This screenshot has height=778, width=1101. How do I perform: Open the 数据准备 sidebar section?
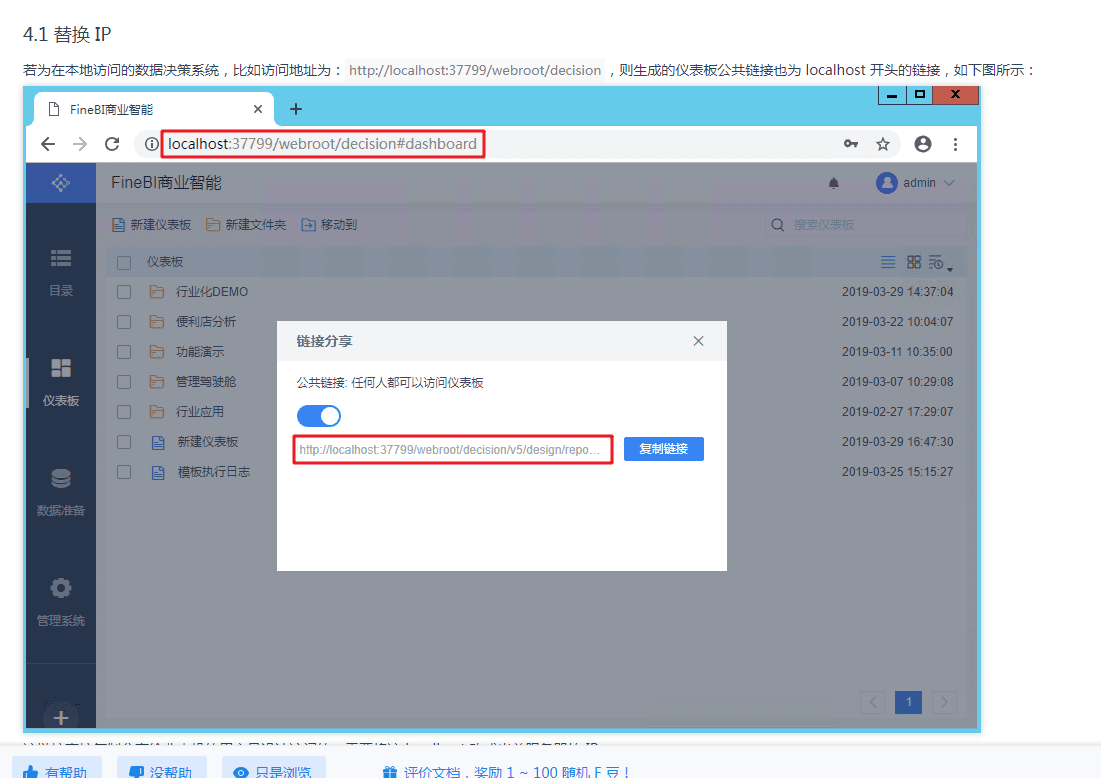click(x=61, y=492)
